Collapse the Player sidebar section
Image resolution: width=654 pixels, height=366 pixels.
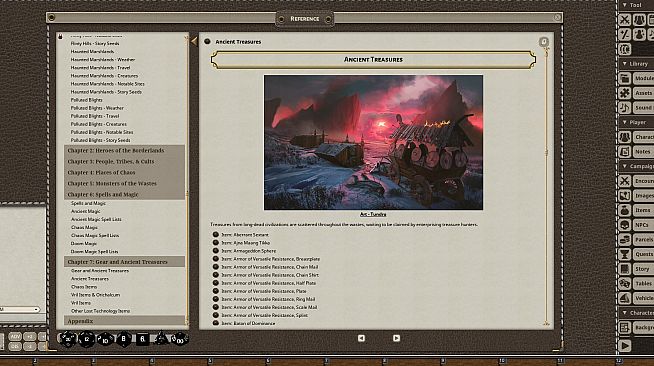coord(624,122)
